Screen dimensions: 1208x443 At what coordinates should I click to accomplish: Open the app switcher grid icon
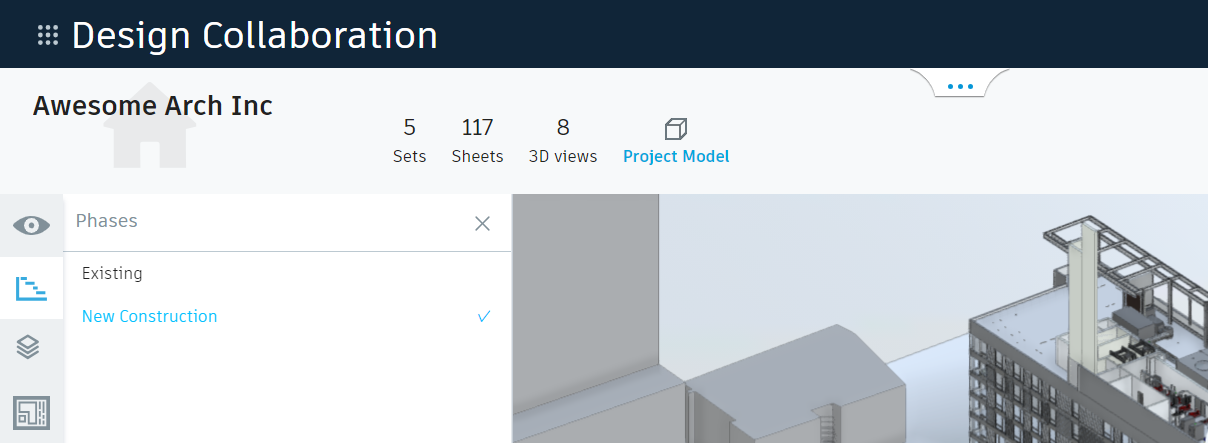(x=48, y=36)
